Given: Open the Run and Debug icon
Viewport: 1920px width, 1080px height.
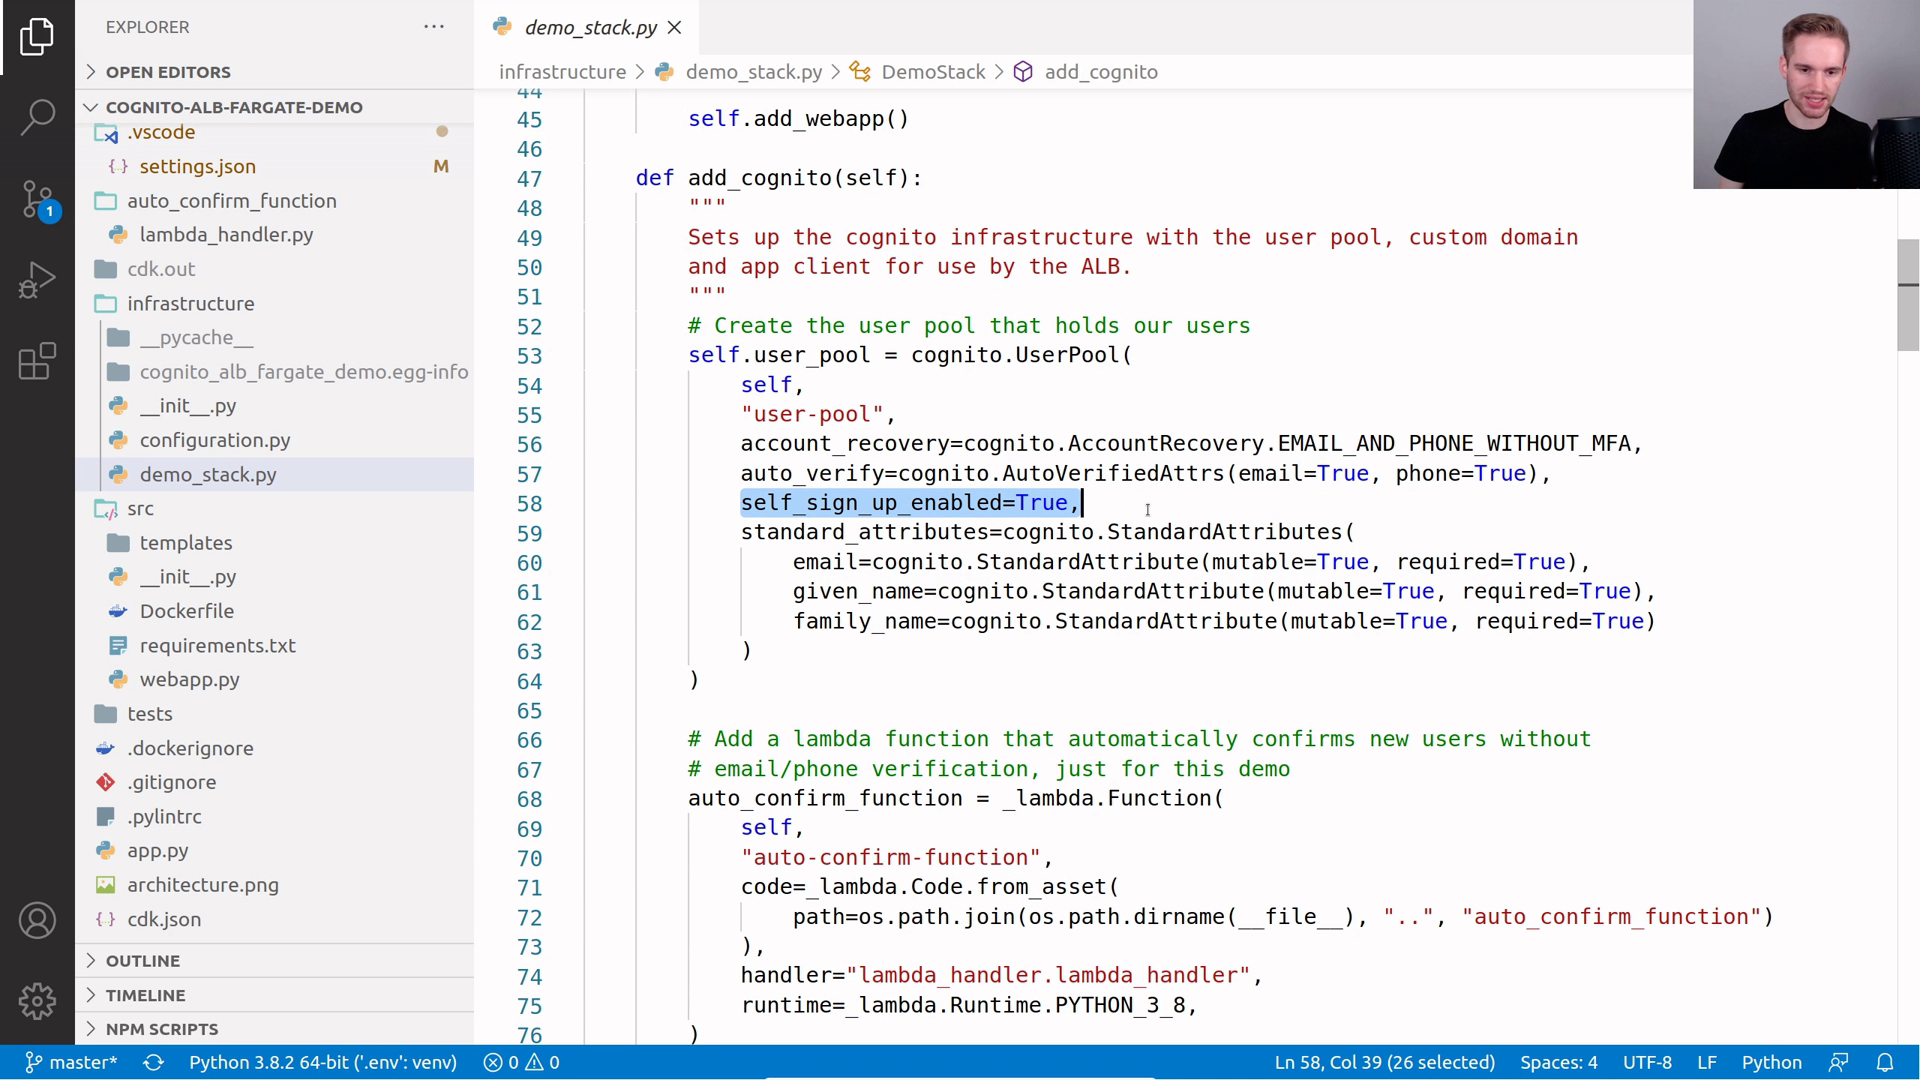Looking at the screenshot, I should pos(36,284).
